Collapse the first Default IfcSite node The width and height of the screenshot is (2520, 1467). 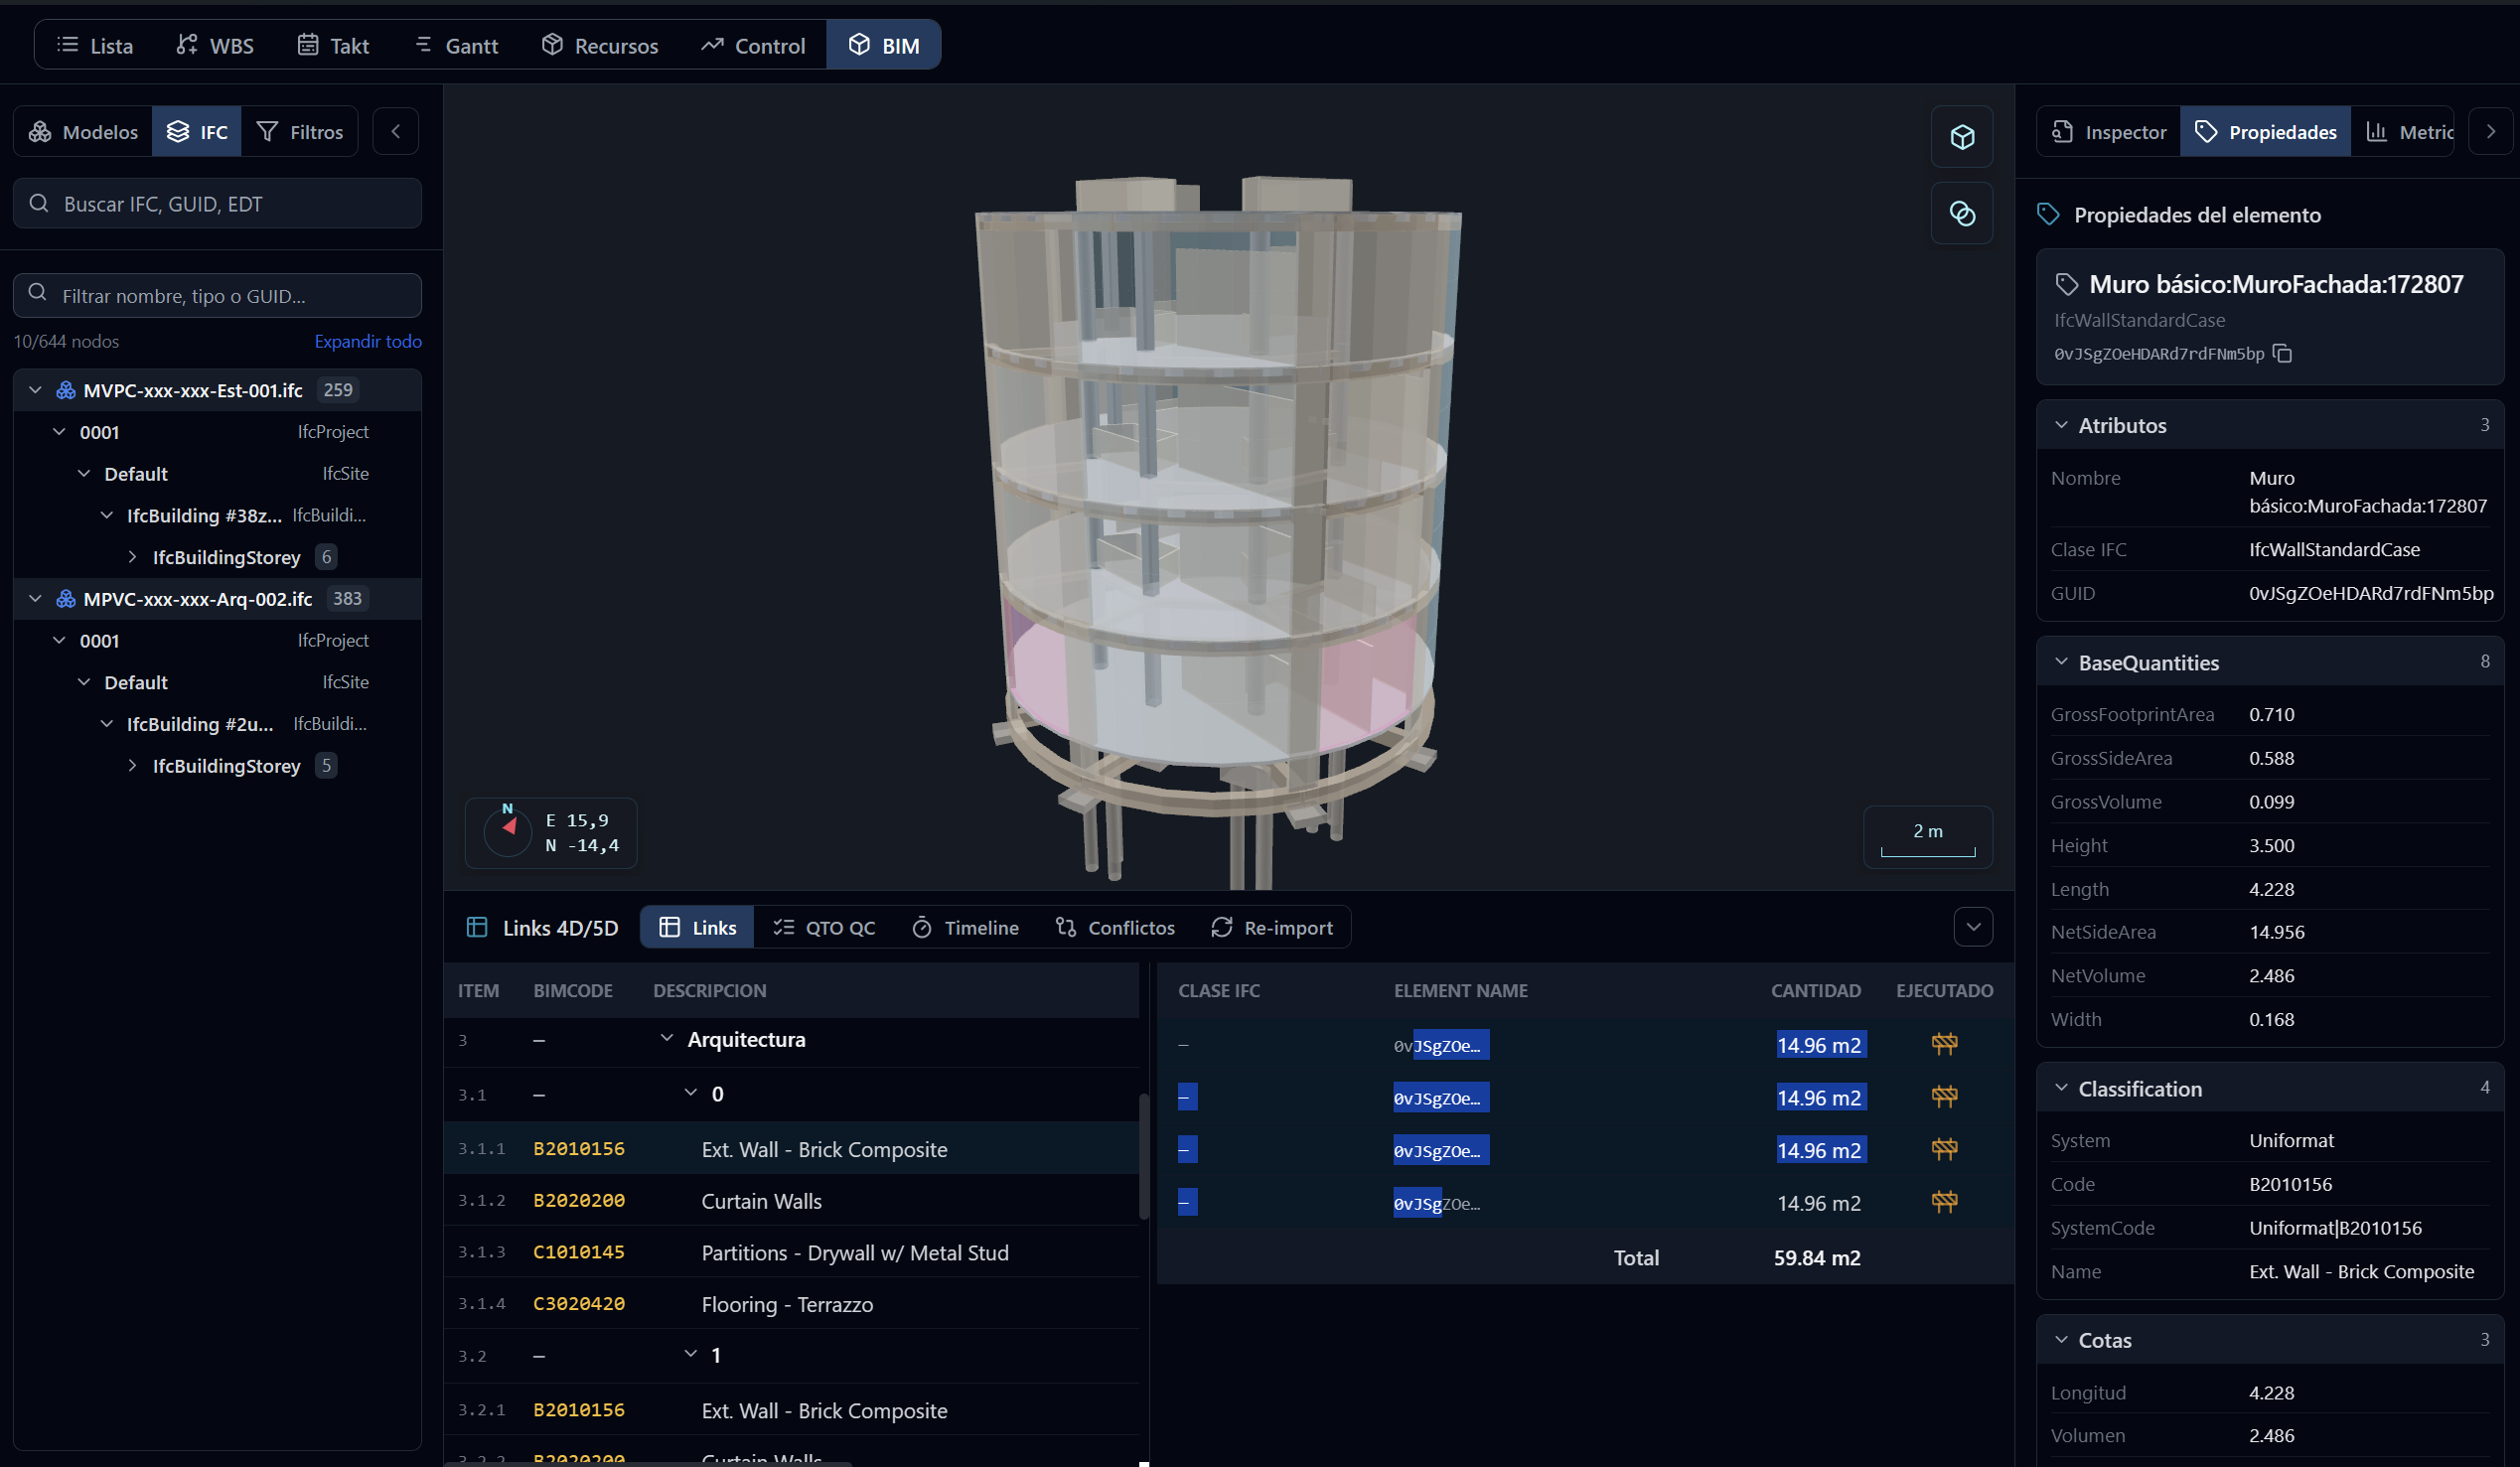[84, 474]
